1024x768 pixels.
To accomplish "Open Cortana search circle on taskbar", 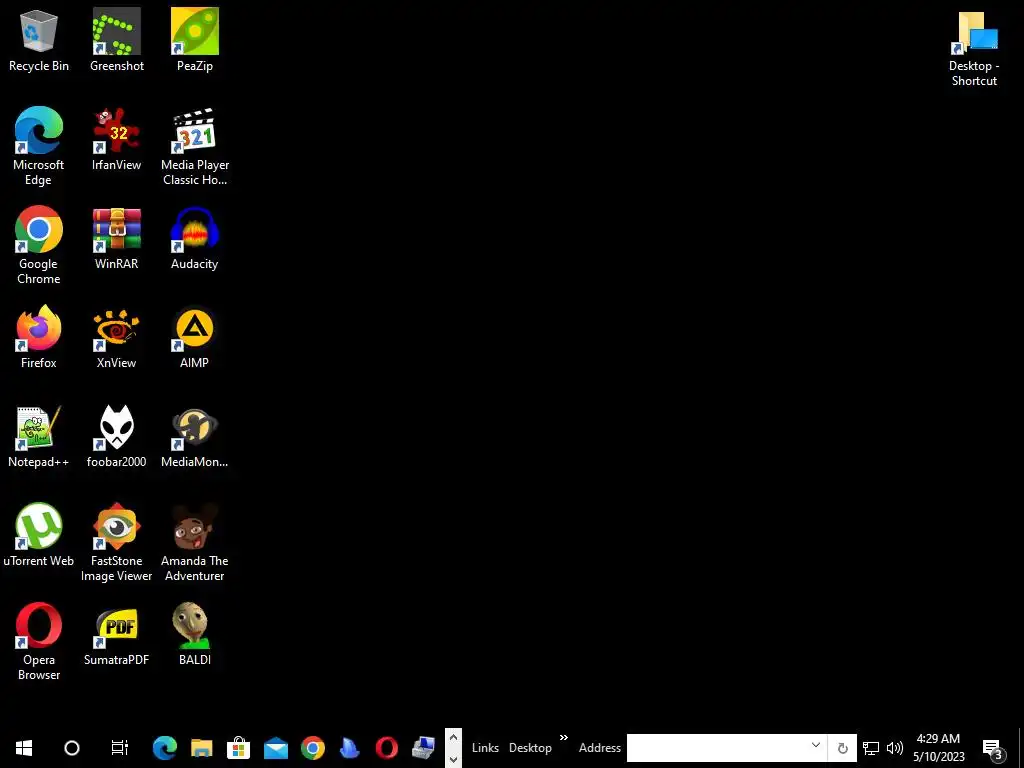I will (72, 748).
